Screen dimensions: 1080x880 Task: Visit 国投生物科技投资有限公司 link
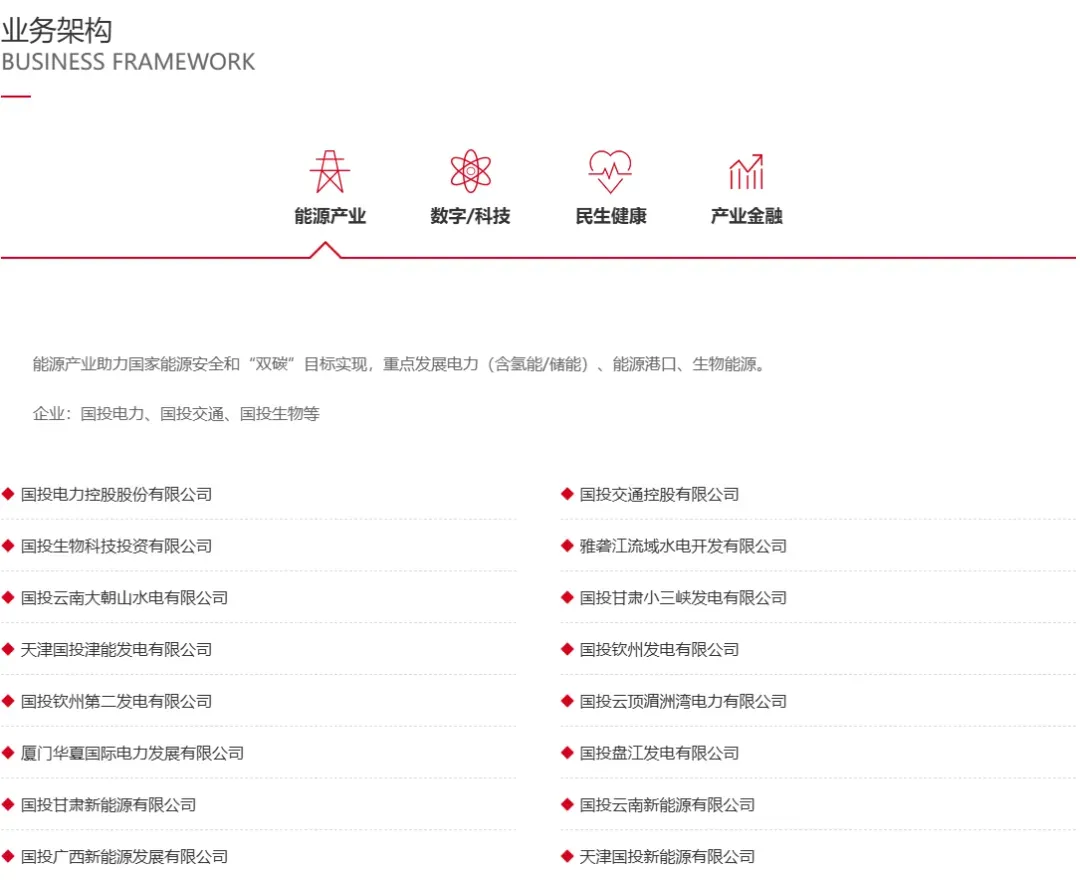[x=116, y=546]
